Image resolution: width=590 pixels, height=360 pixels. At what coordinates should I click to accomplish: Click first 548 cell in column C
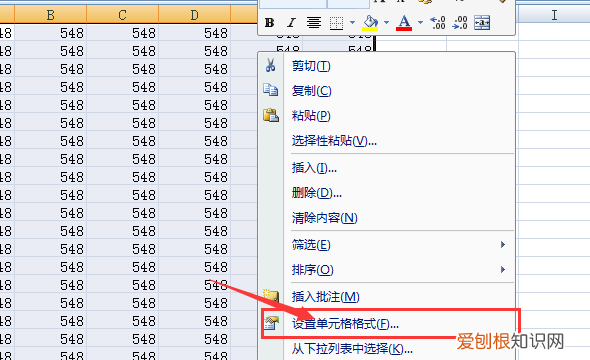(x=123, y=33)
